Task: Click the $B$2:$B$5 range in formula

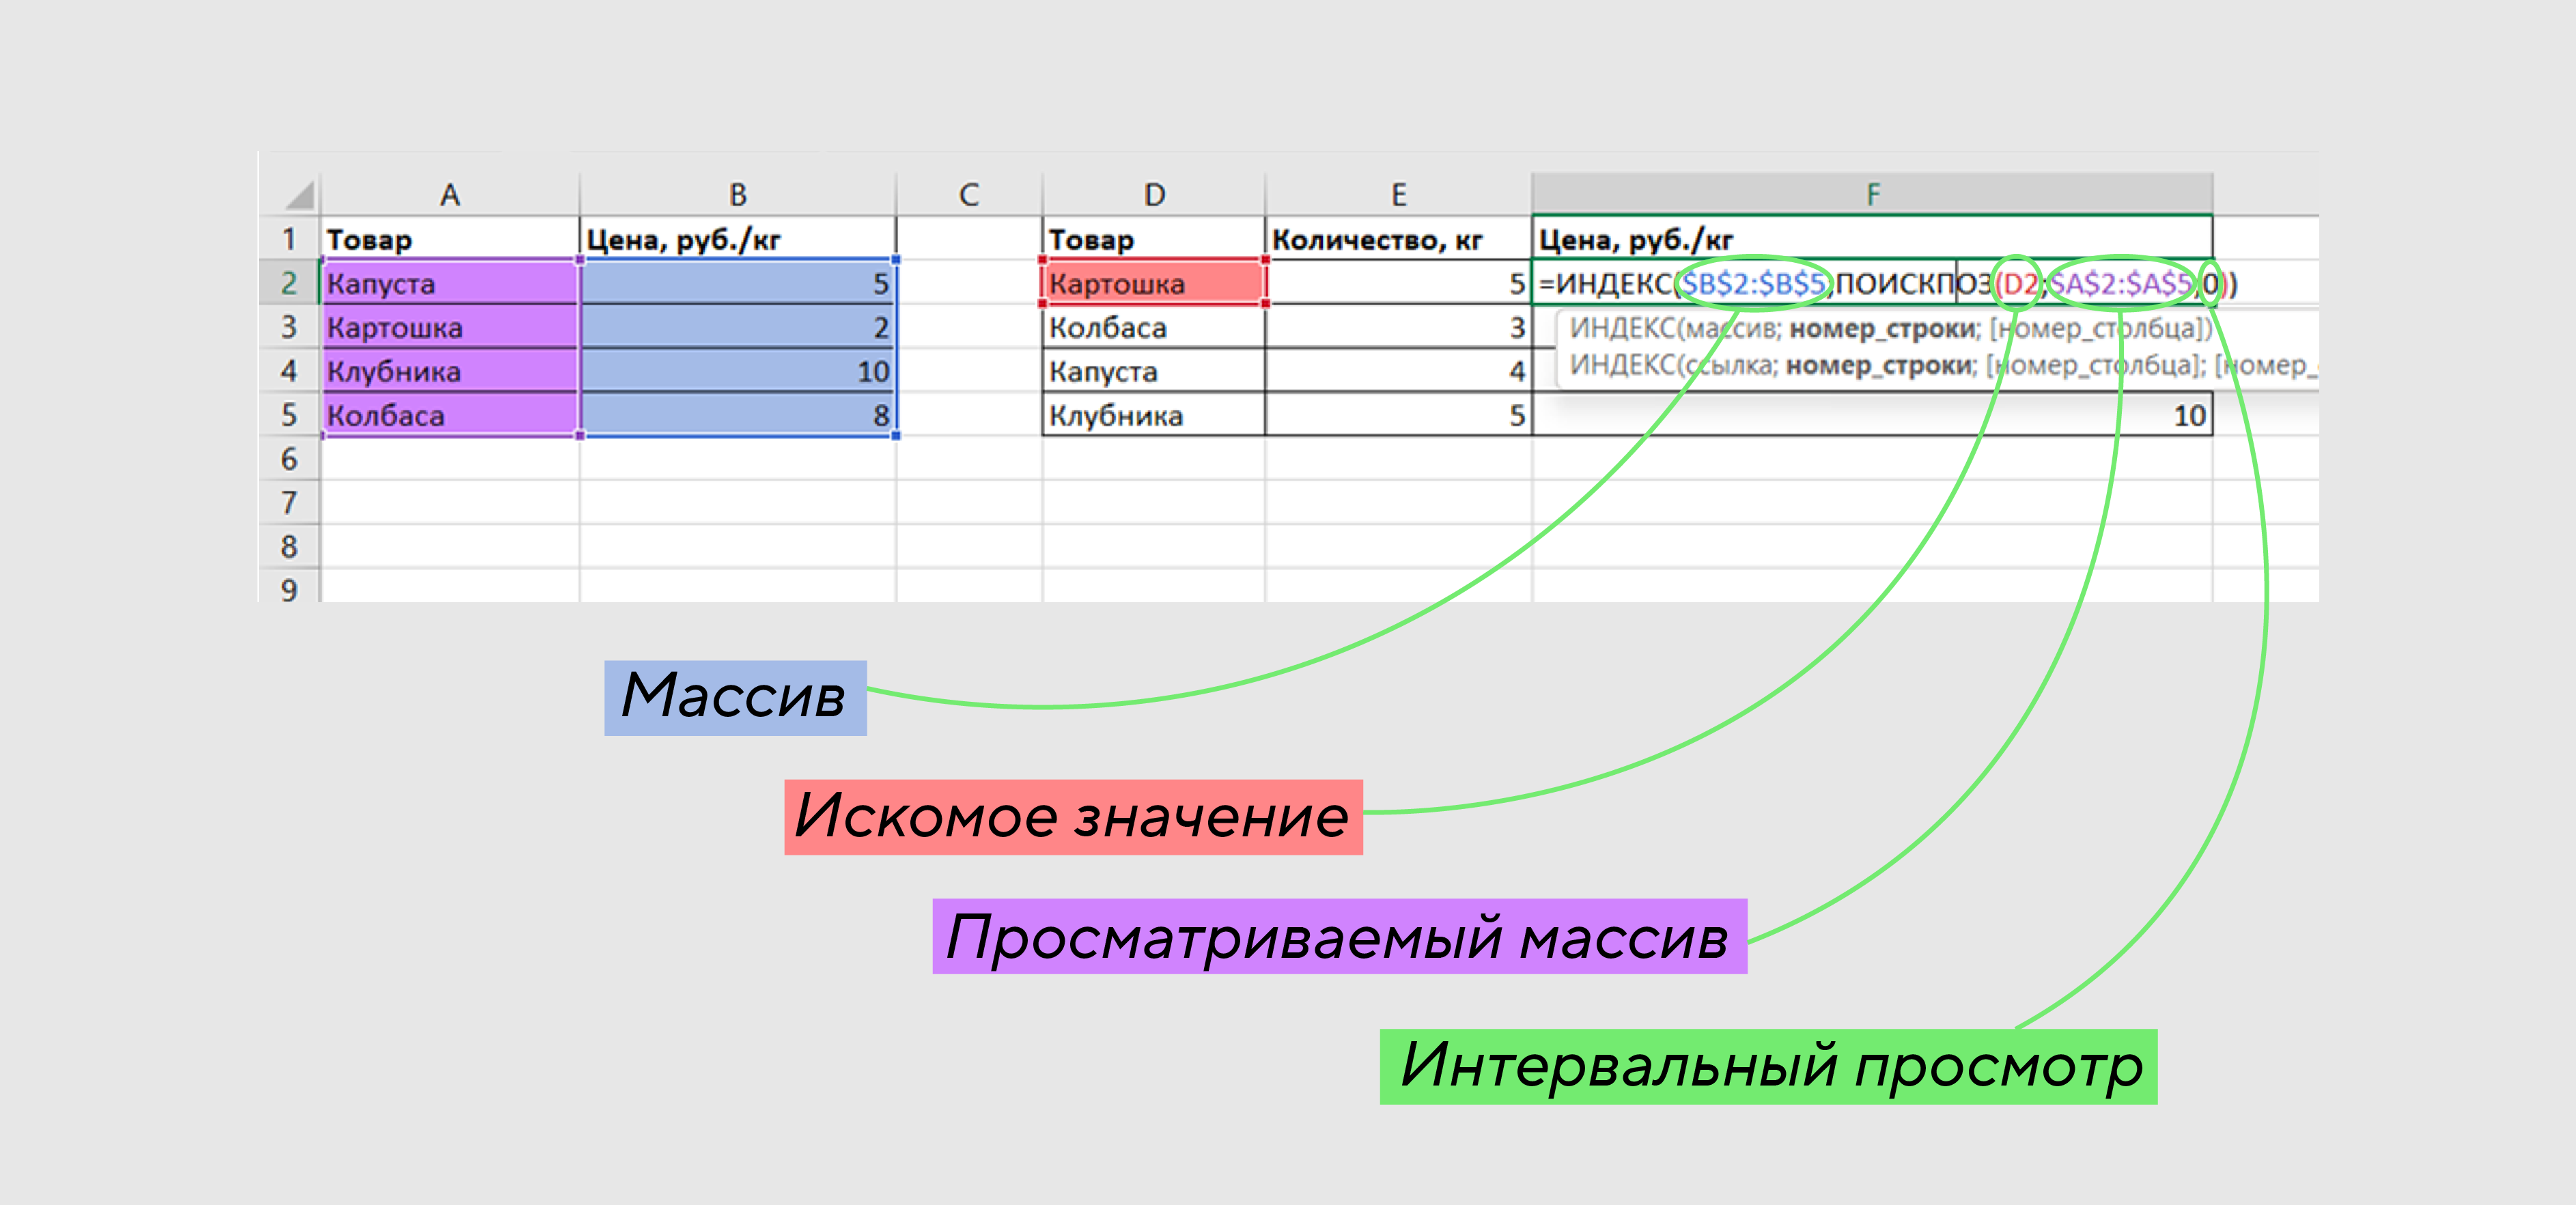Action: tap(1753, 284)
